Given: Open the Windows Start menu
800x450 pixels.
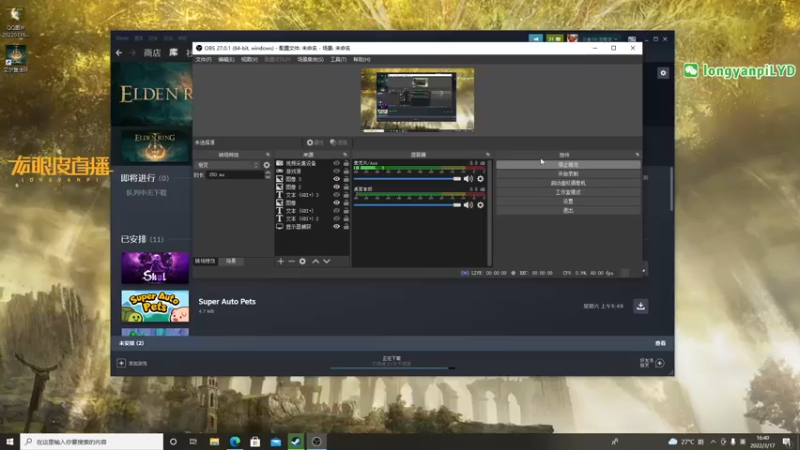Looking at the screenshot, I should [x=10, y=441].
